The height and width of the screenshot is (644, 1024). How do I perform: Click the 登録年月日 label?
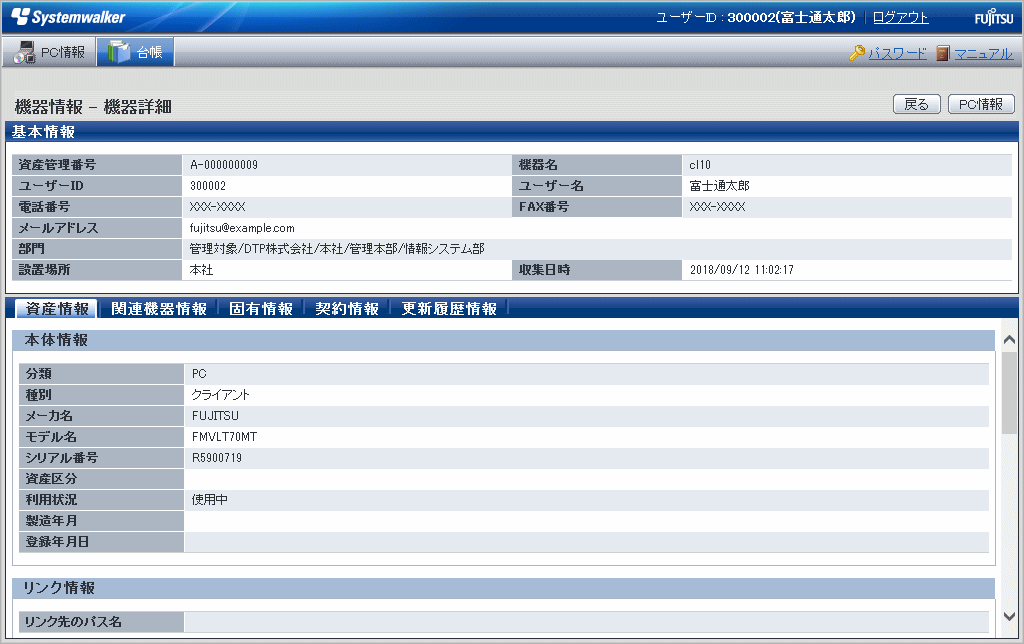pos(57,541)
